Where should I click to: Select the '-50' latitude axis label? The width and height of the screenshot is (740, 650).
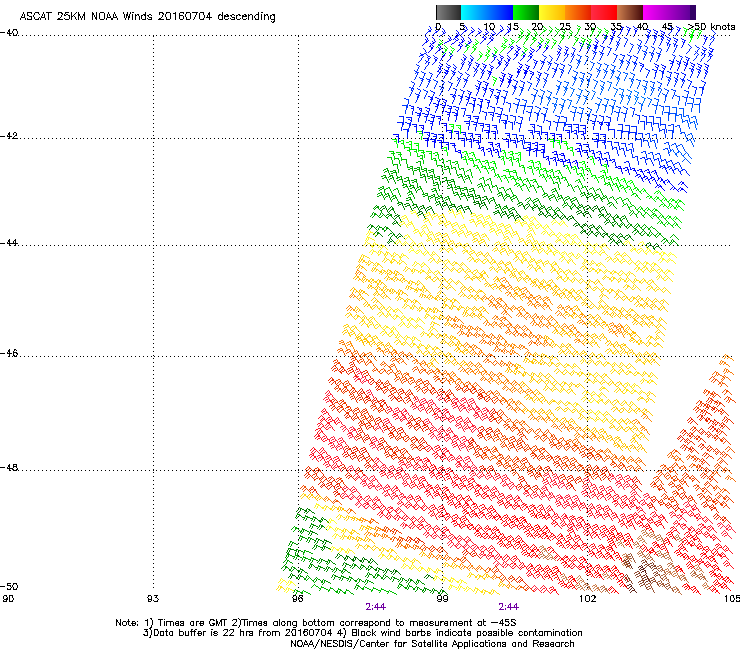pyautogui.click(x=9, y=586)
